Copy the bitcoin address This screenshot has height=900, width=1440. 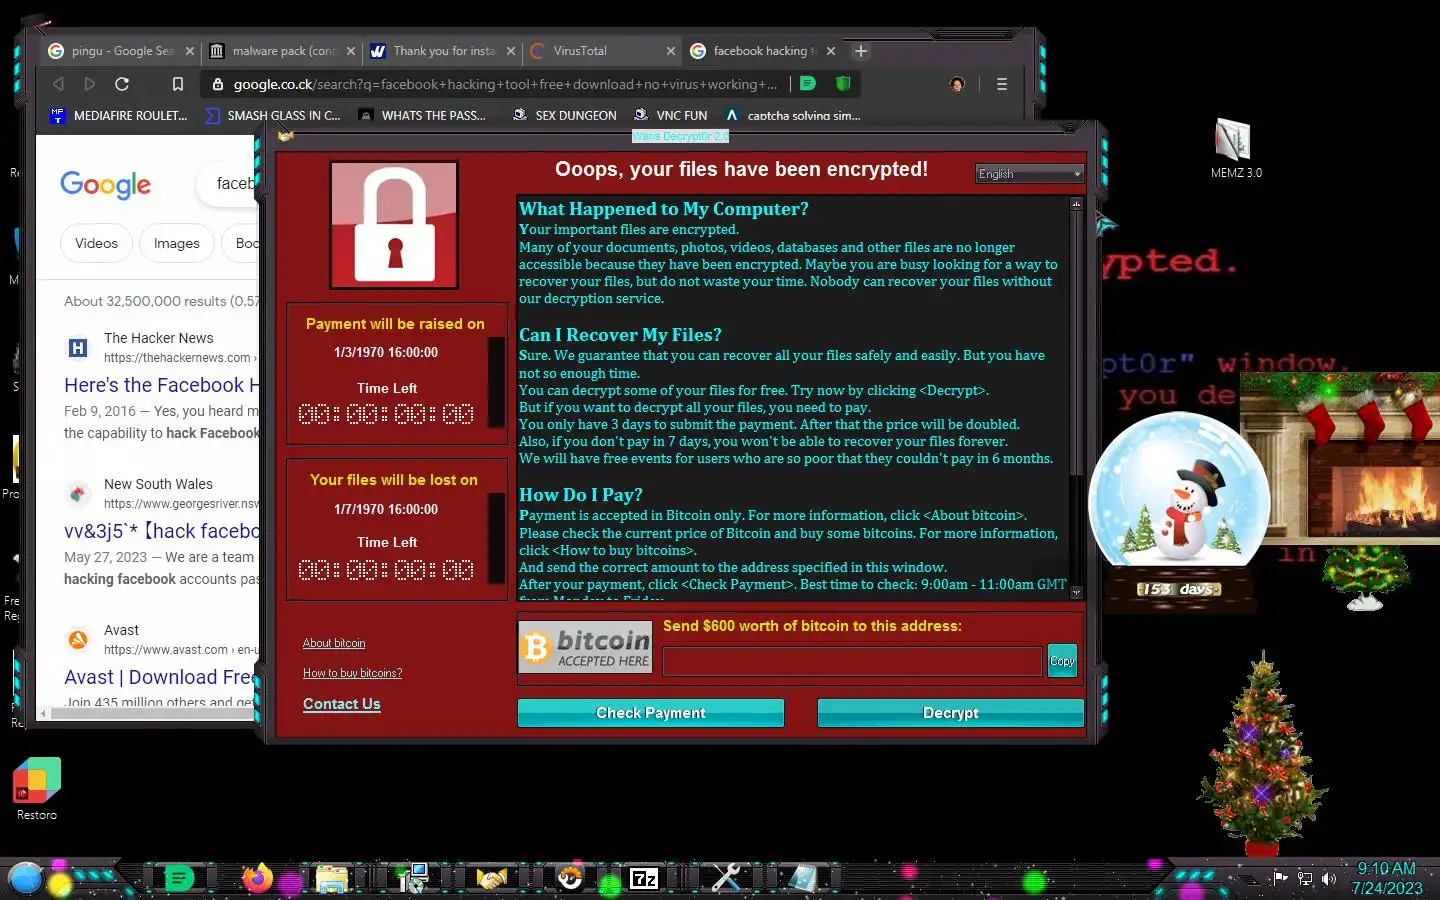tap(1062, 661)
